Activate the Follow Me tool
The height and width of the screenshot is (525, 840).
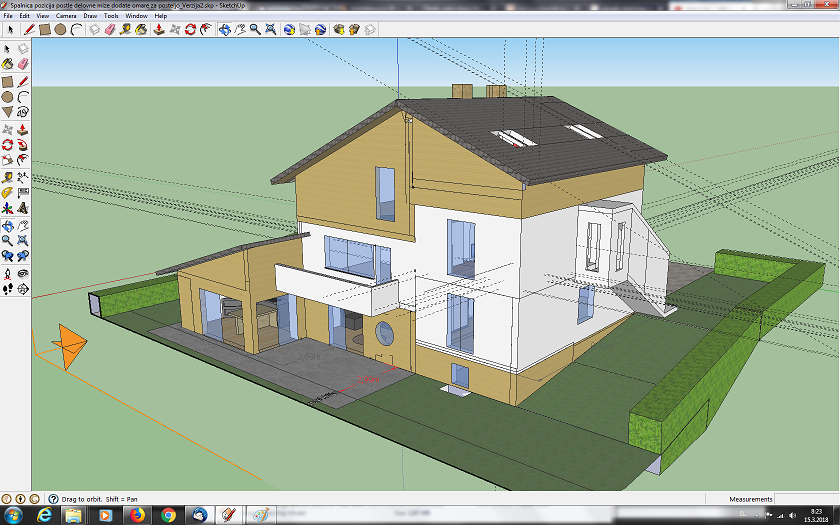click(x=22, y=145)
